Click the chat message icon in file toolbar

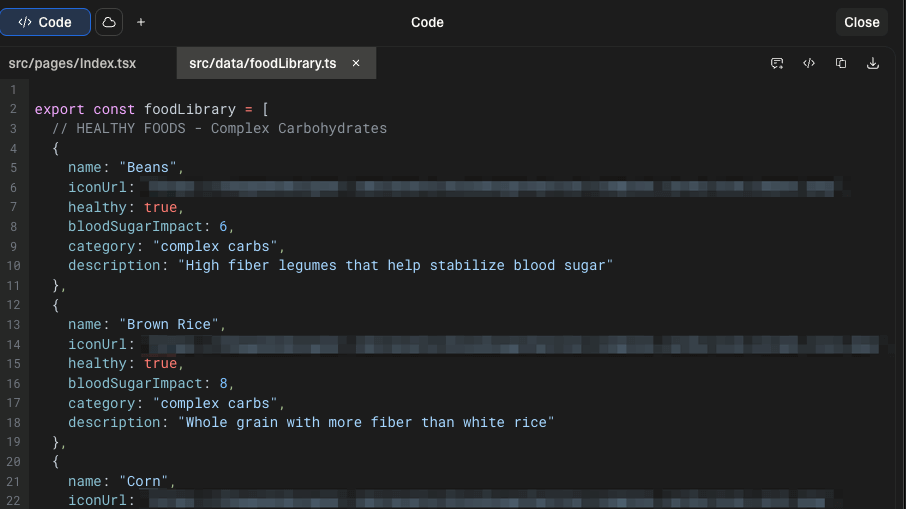pos(777,63)
